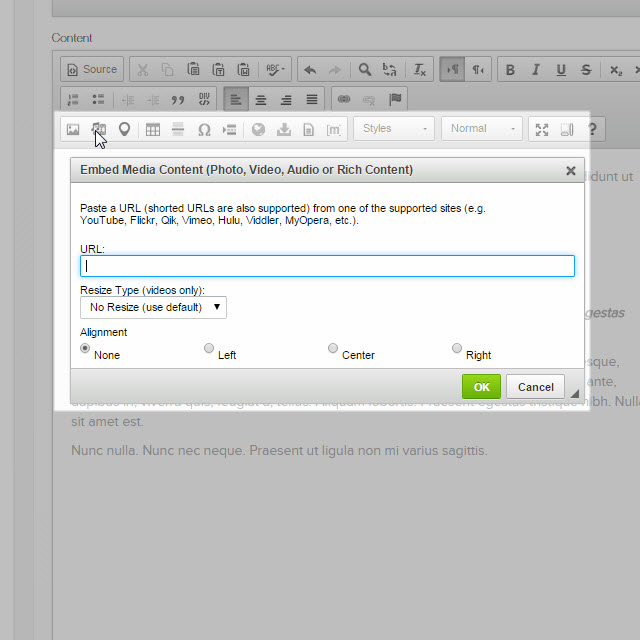Click the Replace icon
The height and width of the screenshot is (640, 640).
tap(390, 69)
